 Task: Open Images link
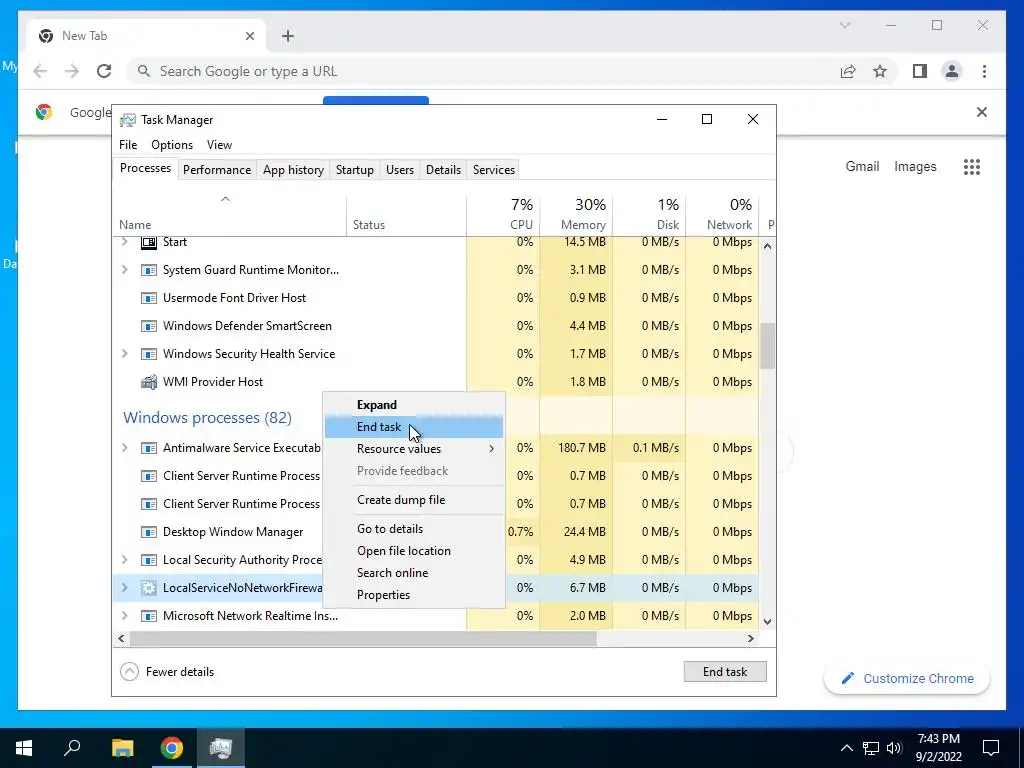pos(915,167)
